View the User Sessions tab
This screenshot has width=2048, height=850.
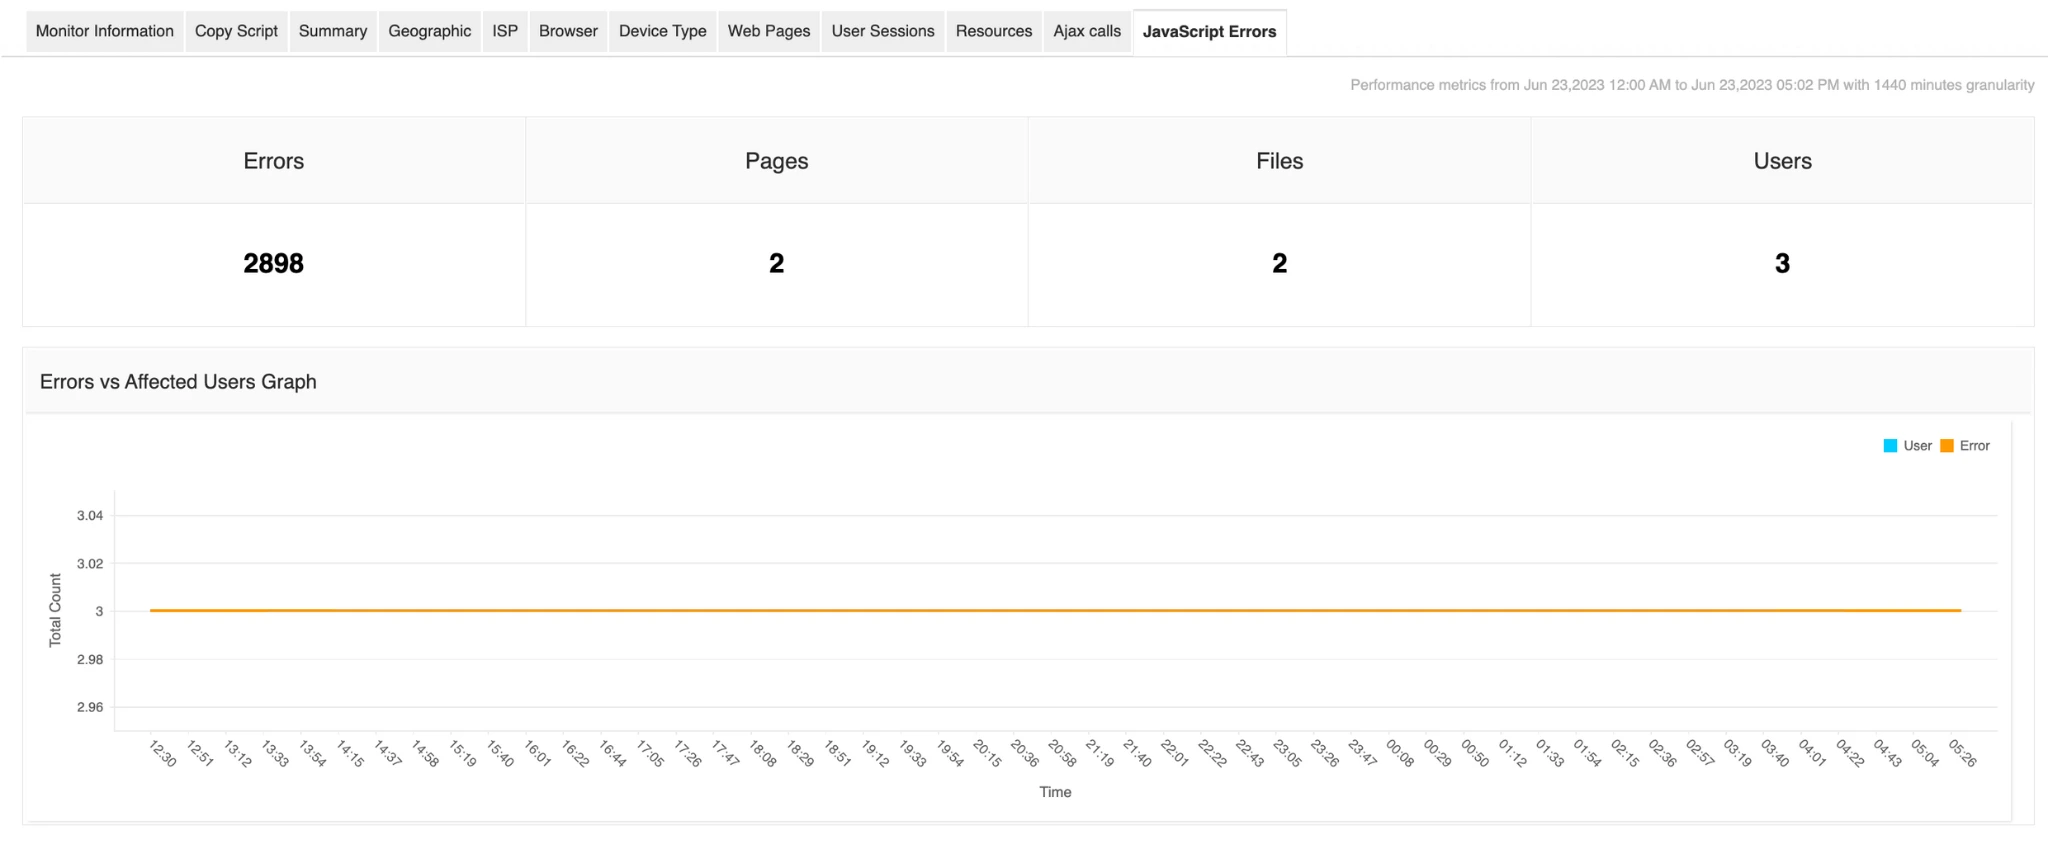coord(883,31)
